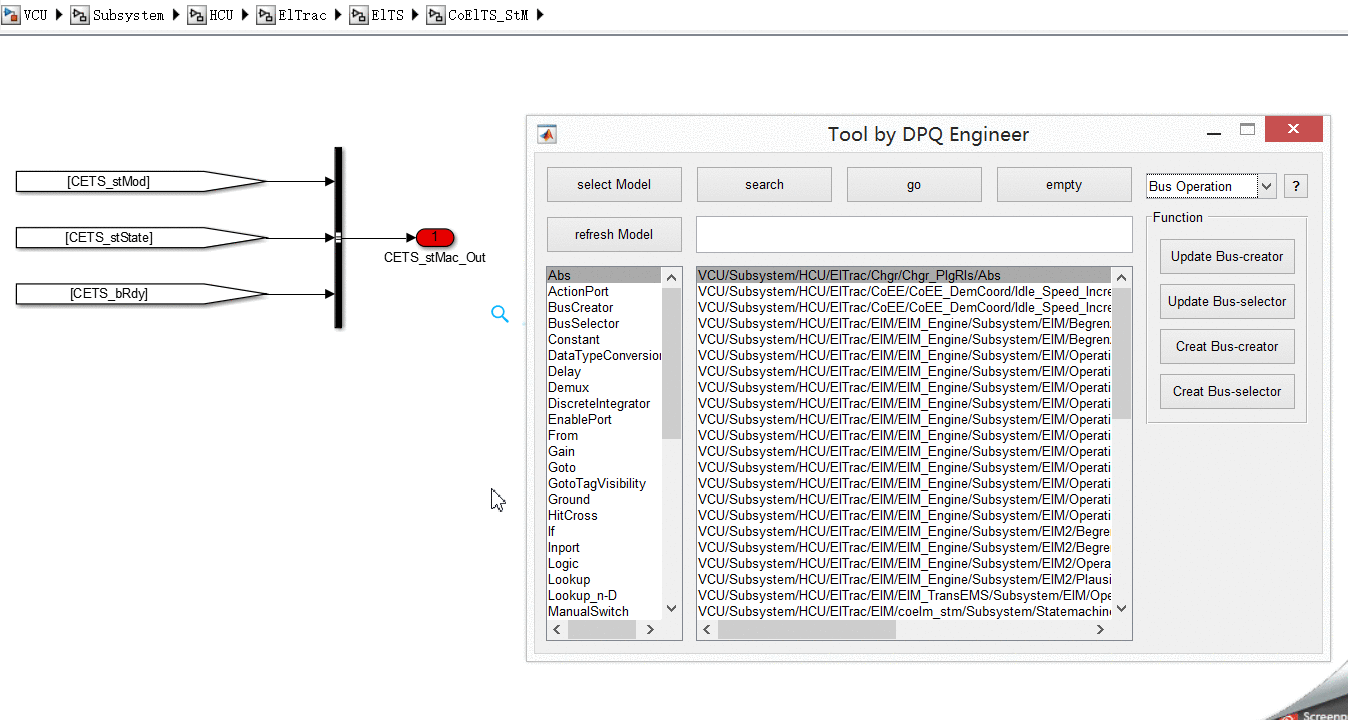This screenshot has height=720, width=1348.
Task: Select Delay in the block-type list
Action: point(604,371)
